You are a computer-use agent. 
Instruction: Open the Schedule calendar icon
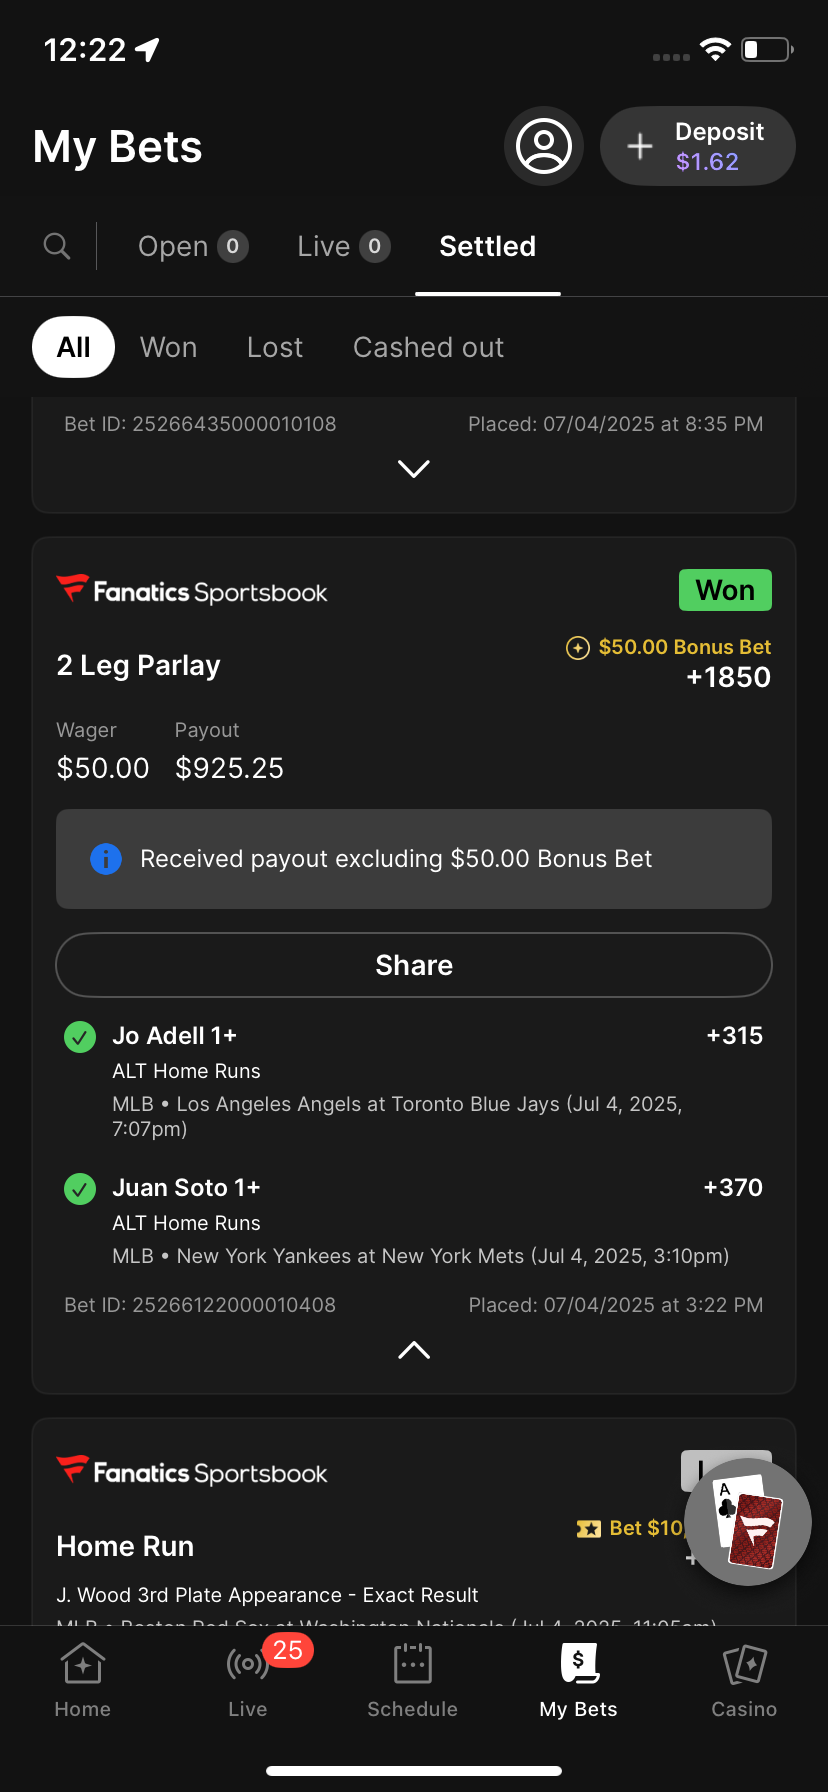[x=412, y=1680]
